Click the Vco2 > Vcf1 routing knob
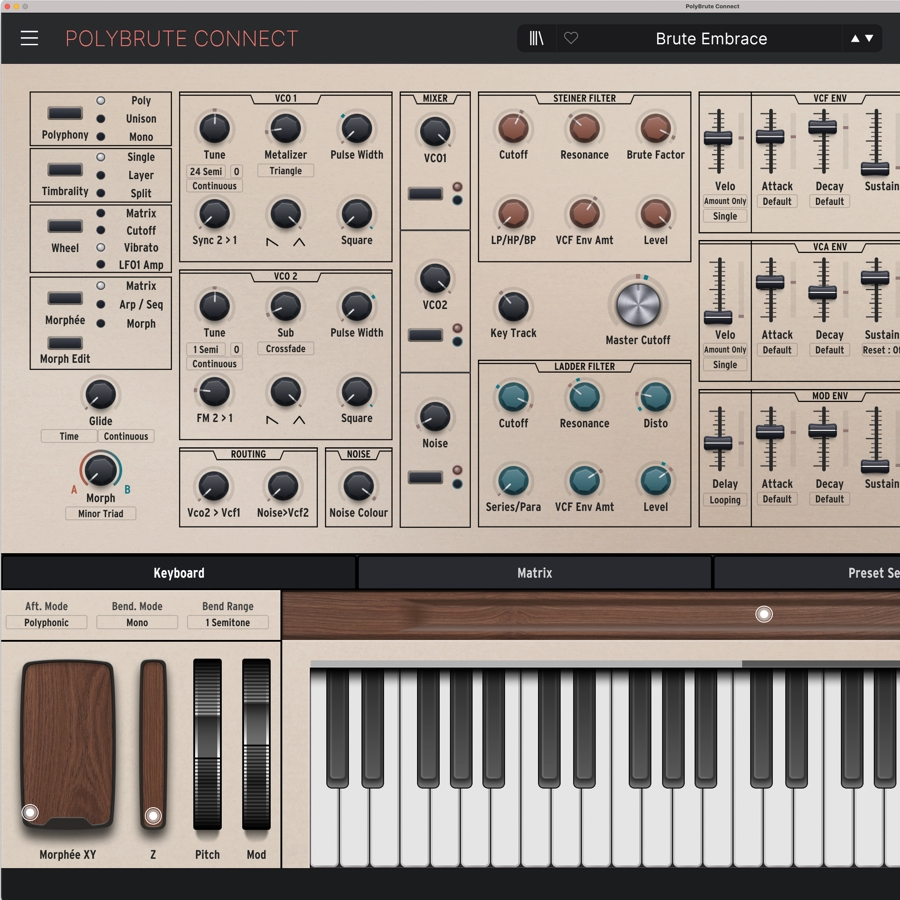Viewport: 900px width, 900px height. tap(214, 486)
